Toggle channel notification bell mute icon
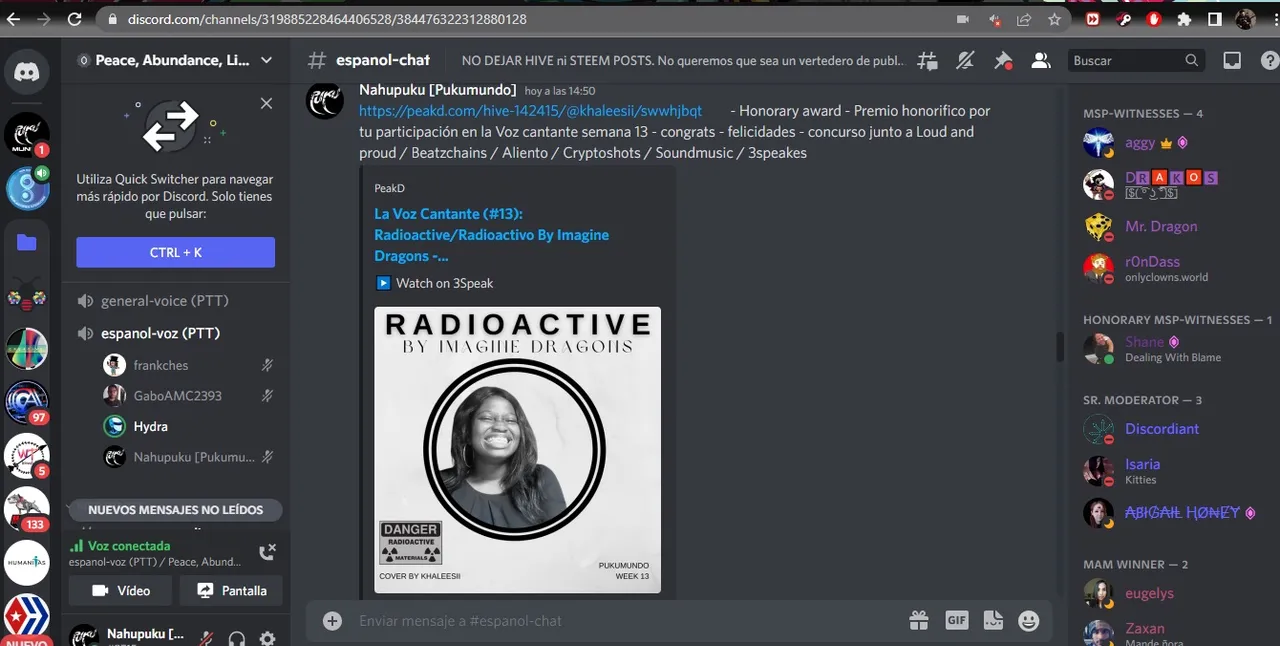 coord(965,61)
